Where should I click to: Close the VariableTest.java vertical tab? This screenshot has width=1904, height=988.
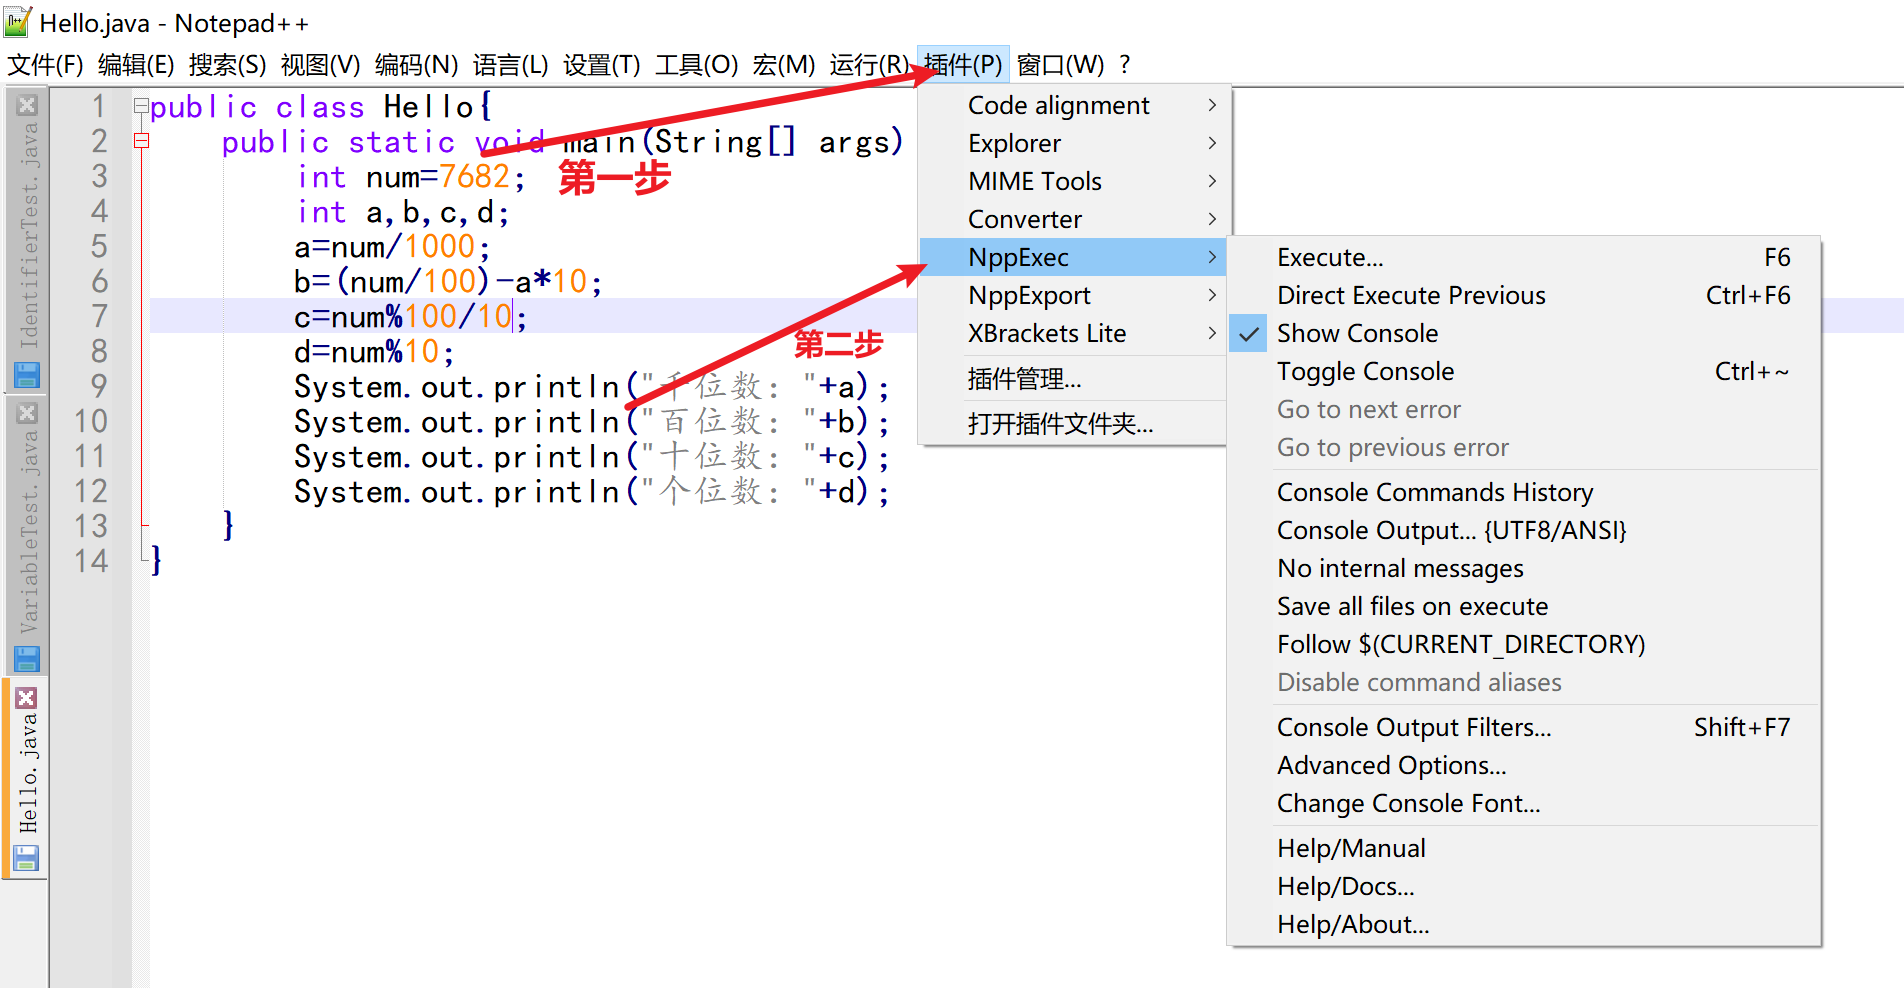pos(27,413)
